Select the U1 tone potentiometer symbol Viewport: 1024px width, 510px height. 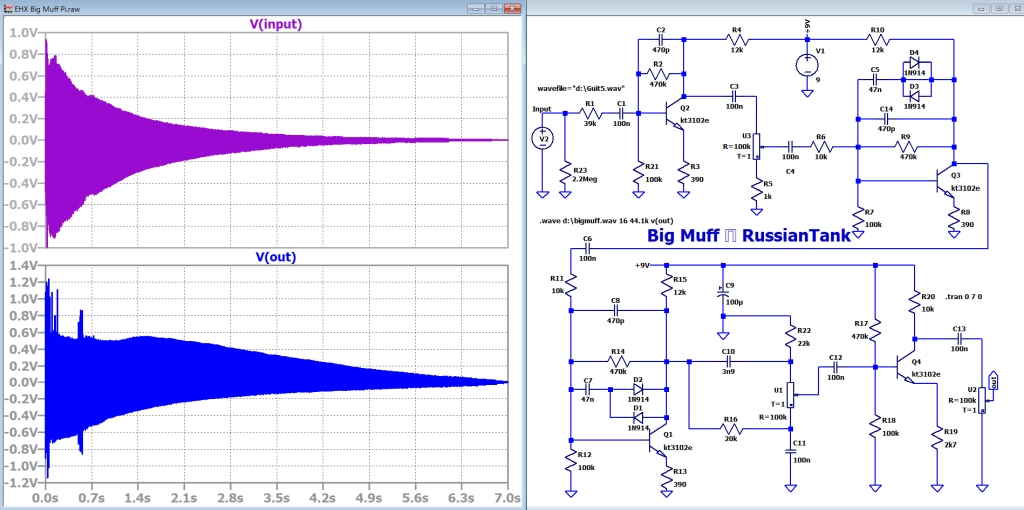coord(791,394)
